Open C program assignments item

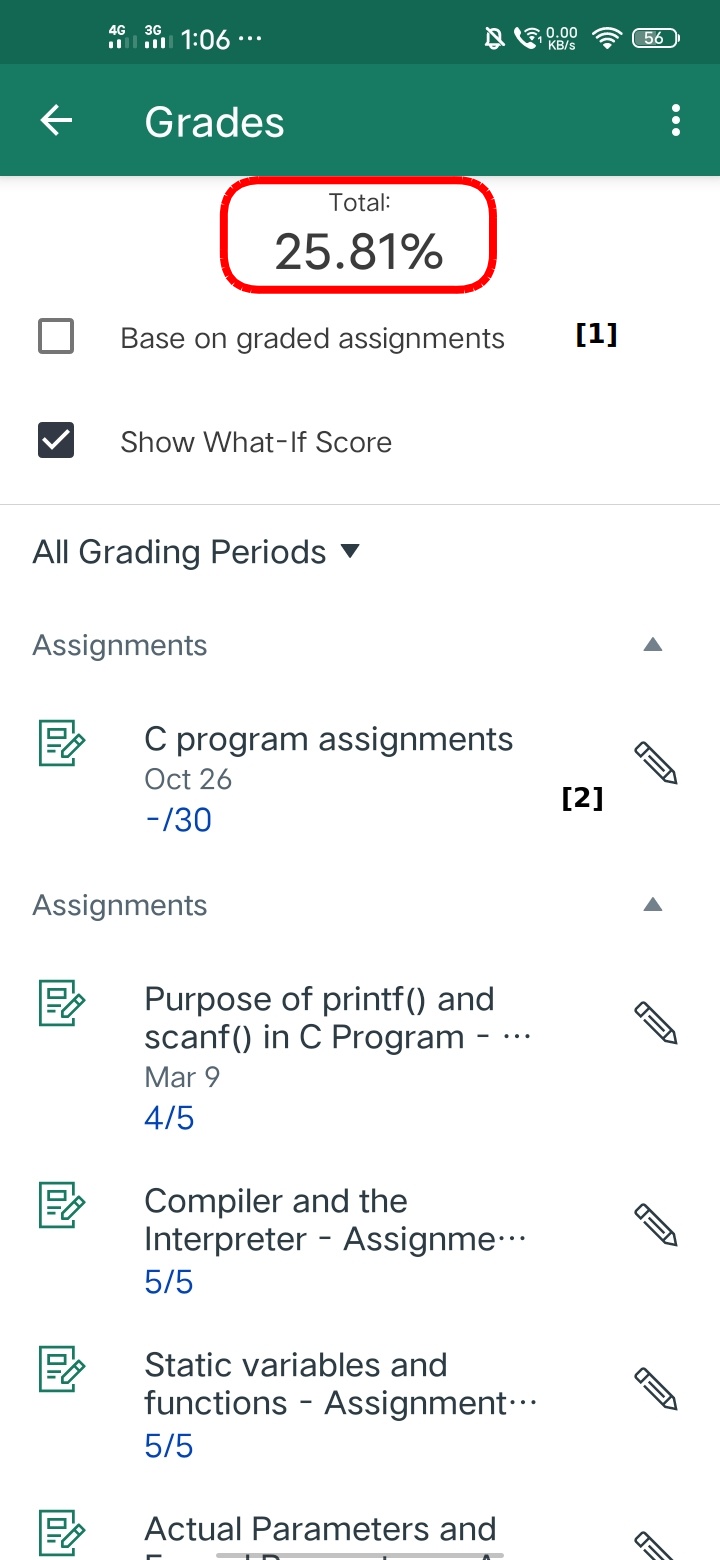(328, 740)
